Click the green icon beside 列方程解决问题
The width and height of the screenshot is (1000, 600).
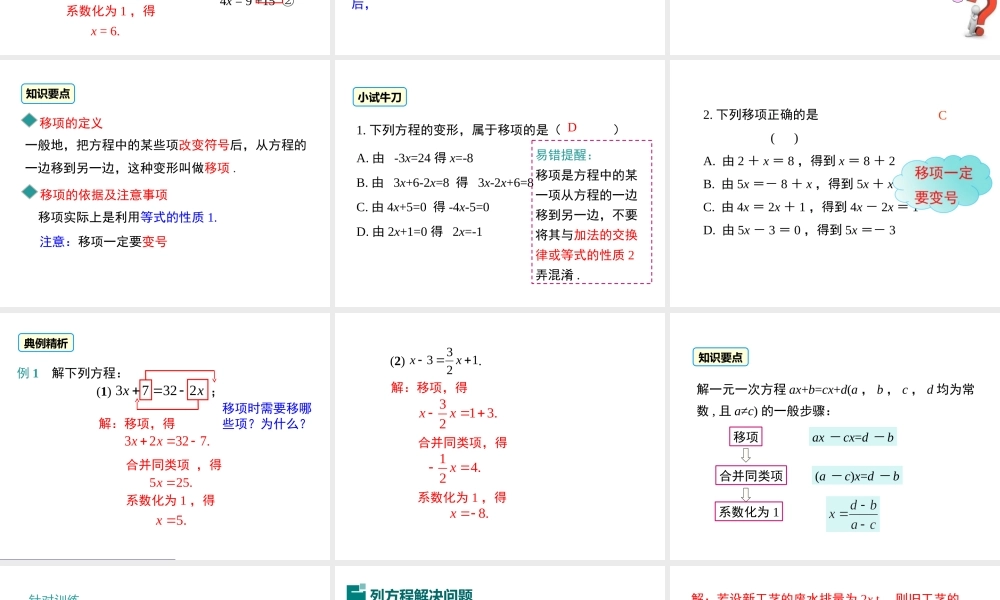356,592
